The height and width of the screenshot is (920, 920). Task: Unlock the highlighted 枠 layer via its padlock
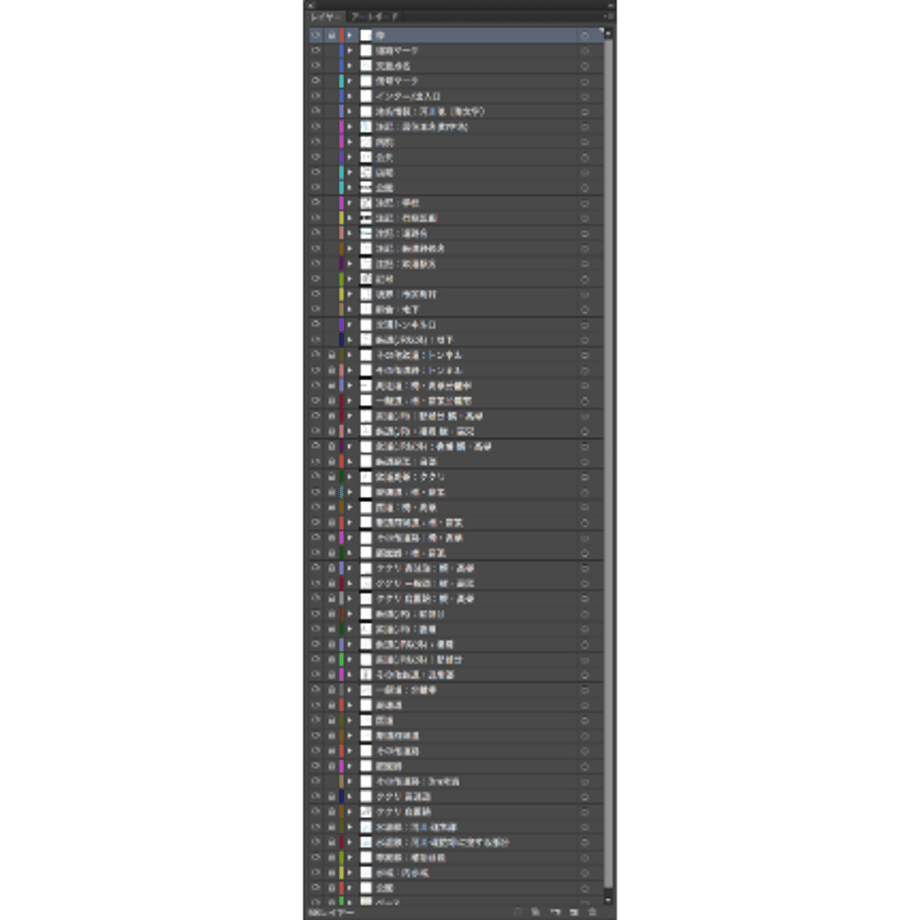click(331, 35)
